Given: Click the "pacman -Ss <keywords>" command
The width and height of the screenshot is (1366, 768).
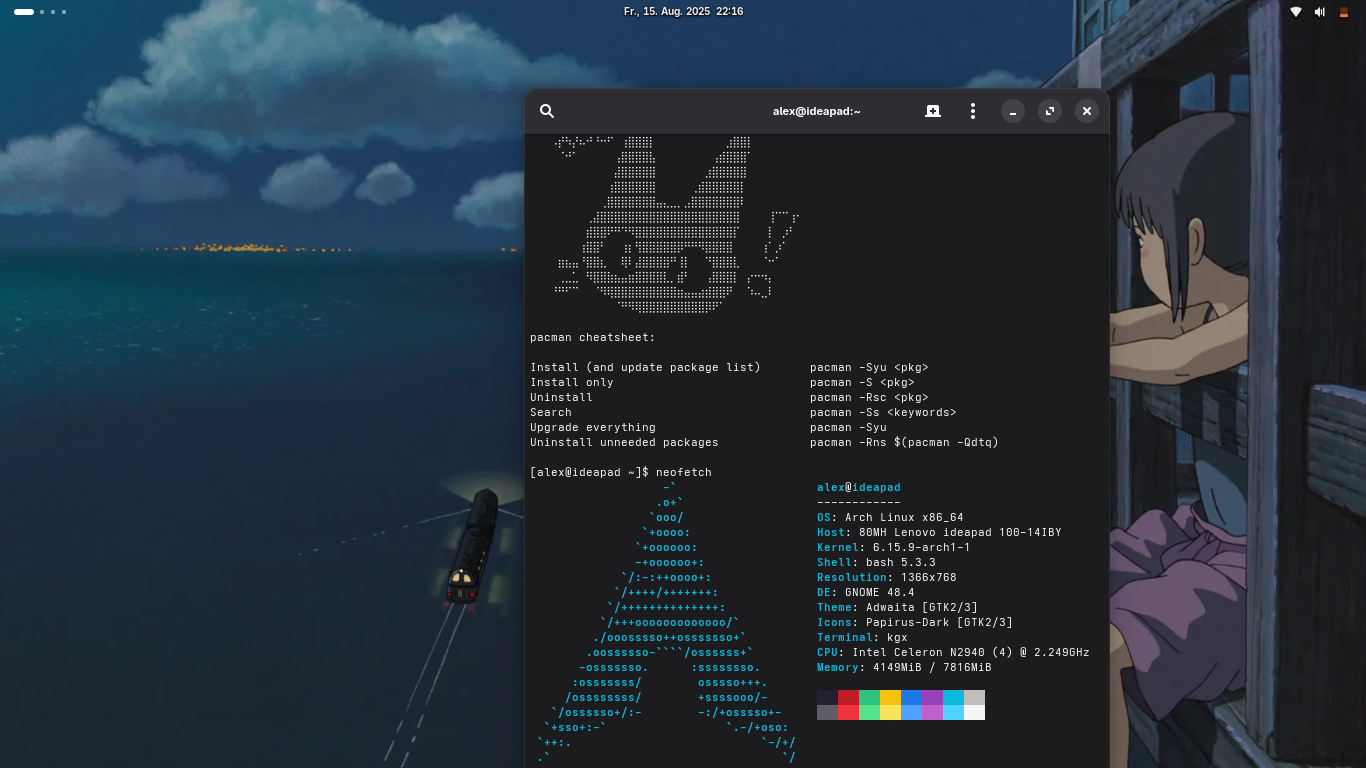Looking at the screenshot, I should [883, 413].
